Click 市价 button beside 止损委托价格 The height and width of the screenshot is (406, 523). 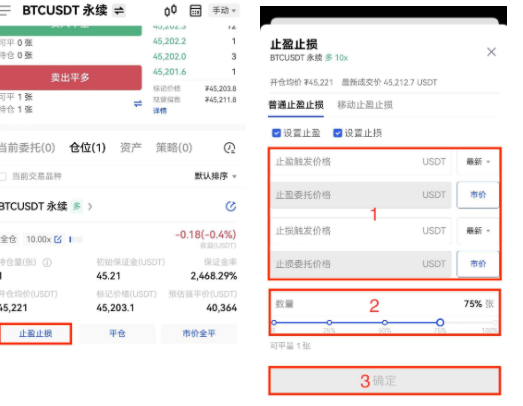[478, 264]
